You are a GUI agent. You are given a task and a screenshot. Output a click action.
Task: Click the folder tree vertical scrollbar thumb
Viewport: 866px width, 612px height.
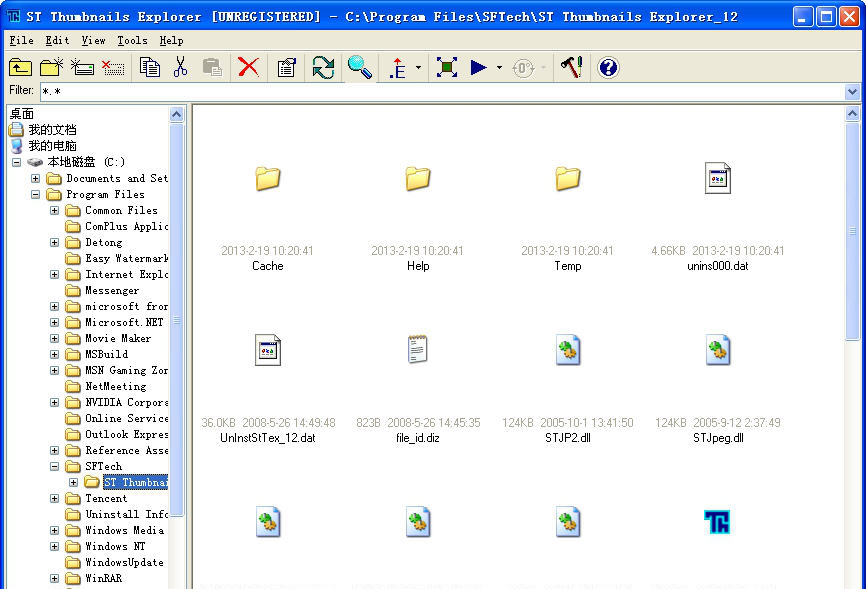pyautogui.click(x=176, y=320)
